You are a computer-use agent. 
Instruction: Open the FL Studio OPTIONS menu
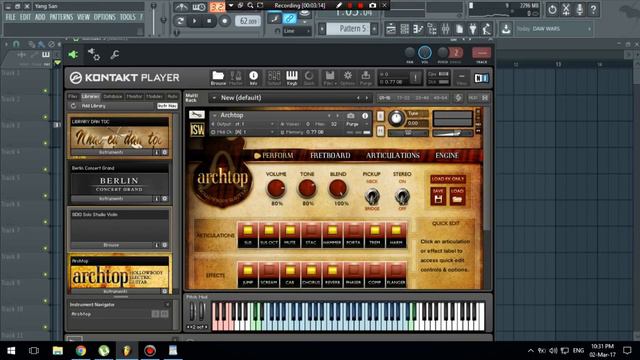(104, 17)
